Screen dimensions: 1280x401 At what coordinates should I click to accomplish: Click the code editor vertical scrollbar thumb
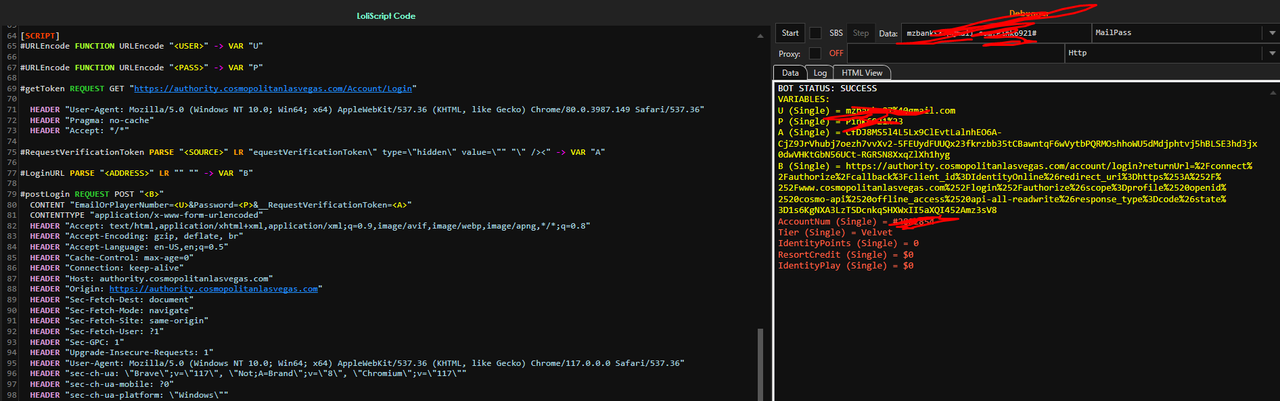point(761,363)
